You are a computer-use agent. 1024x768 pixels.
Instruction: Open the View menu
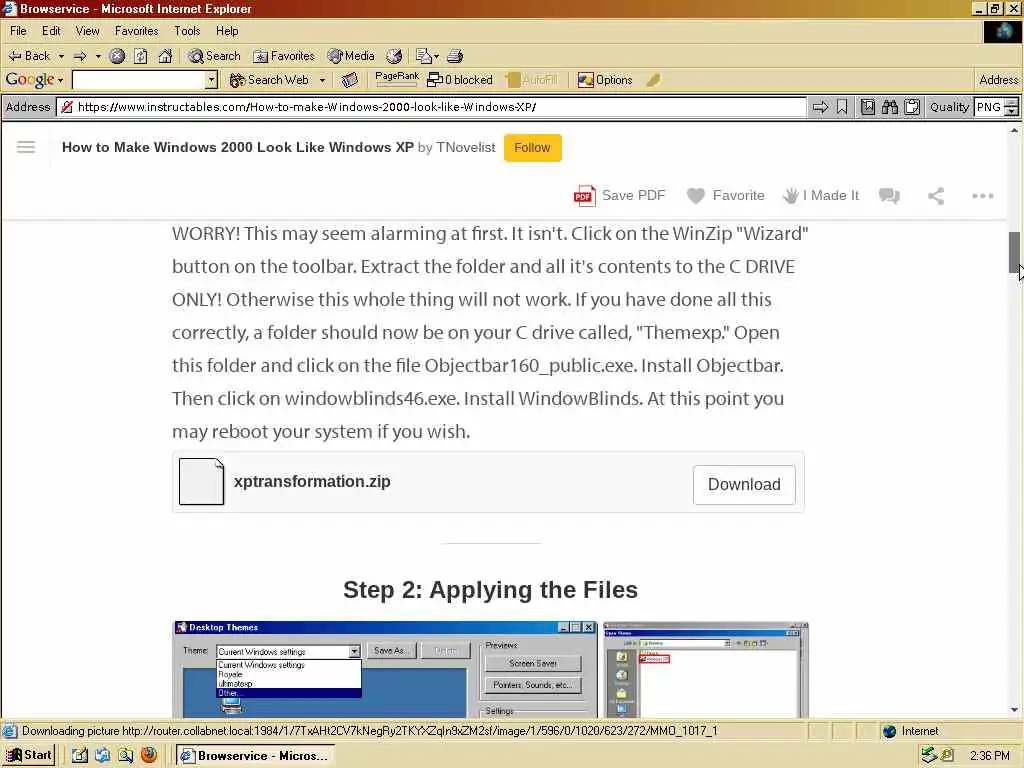point(88,31)
